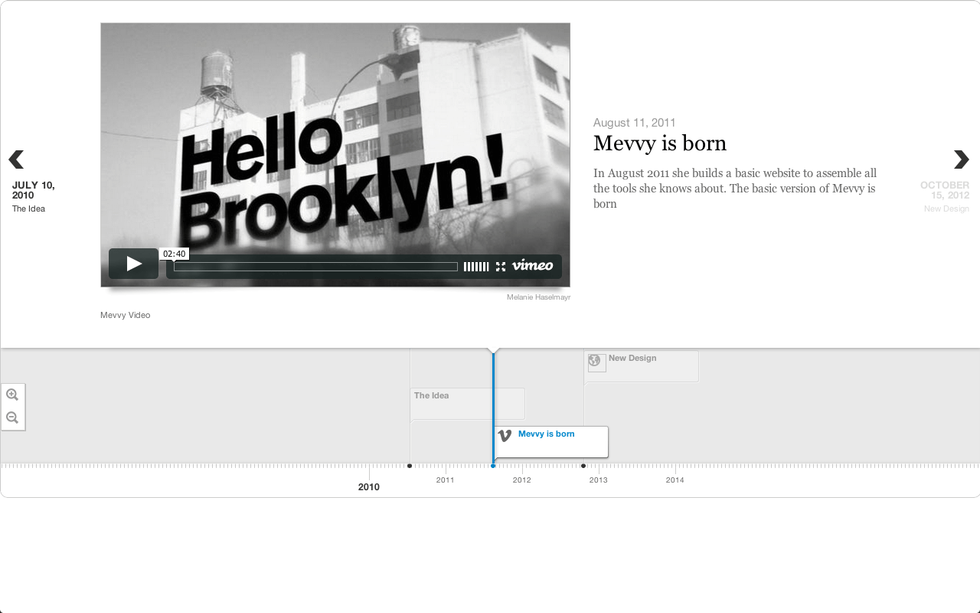The image size is (980, 613).
Task: Click Vimeo icon on Mevvy is born marker
Action: (505, 436)
